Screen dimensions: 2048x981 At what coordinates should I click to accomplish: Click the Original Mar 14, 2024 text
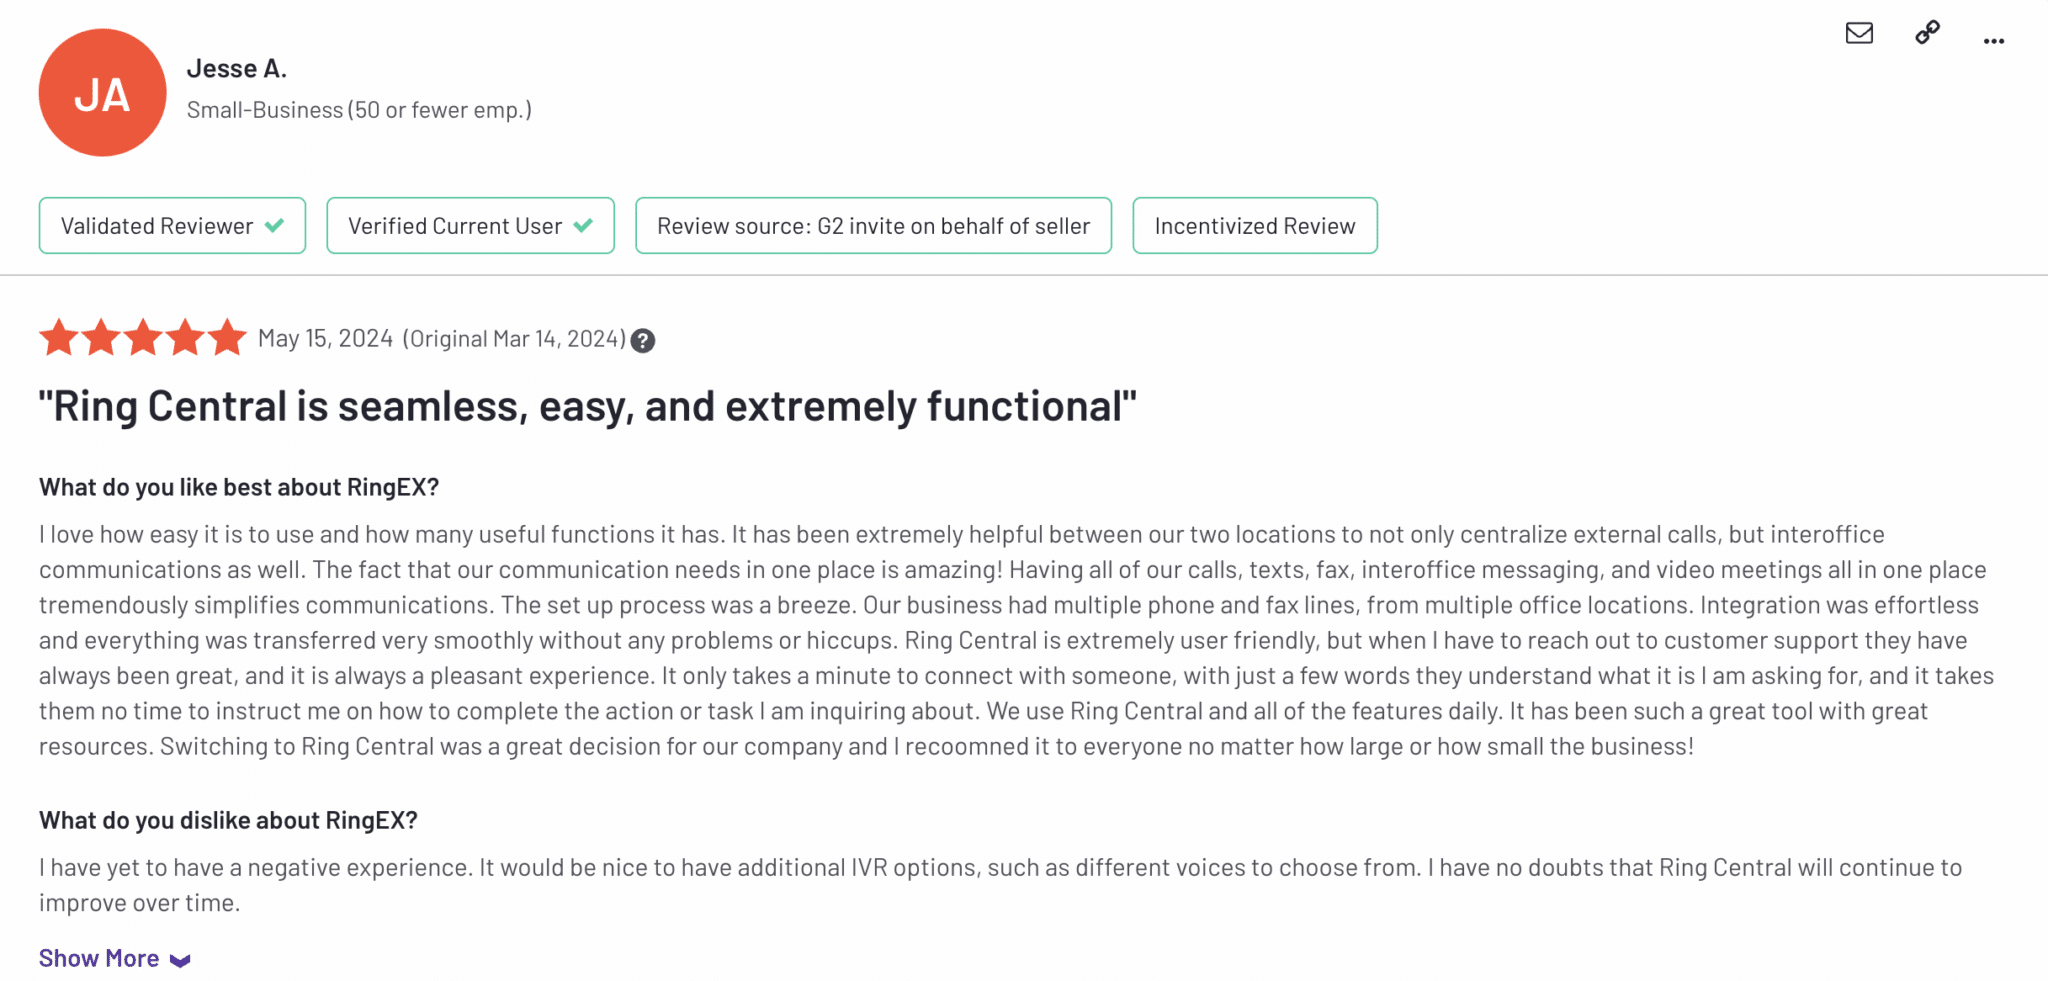514,339
